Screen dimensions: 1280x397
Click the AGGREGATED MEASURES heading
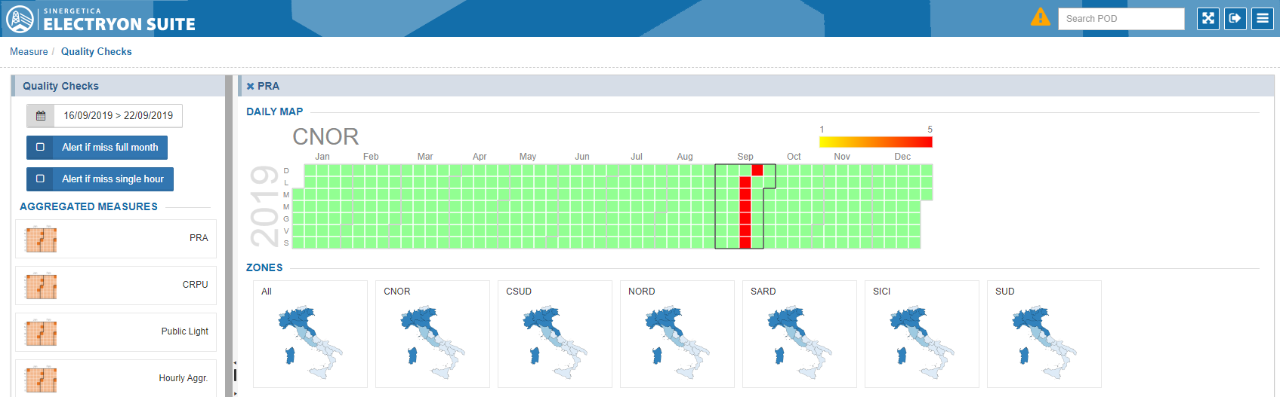(88, 206)
